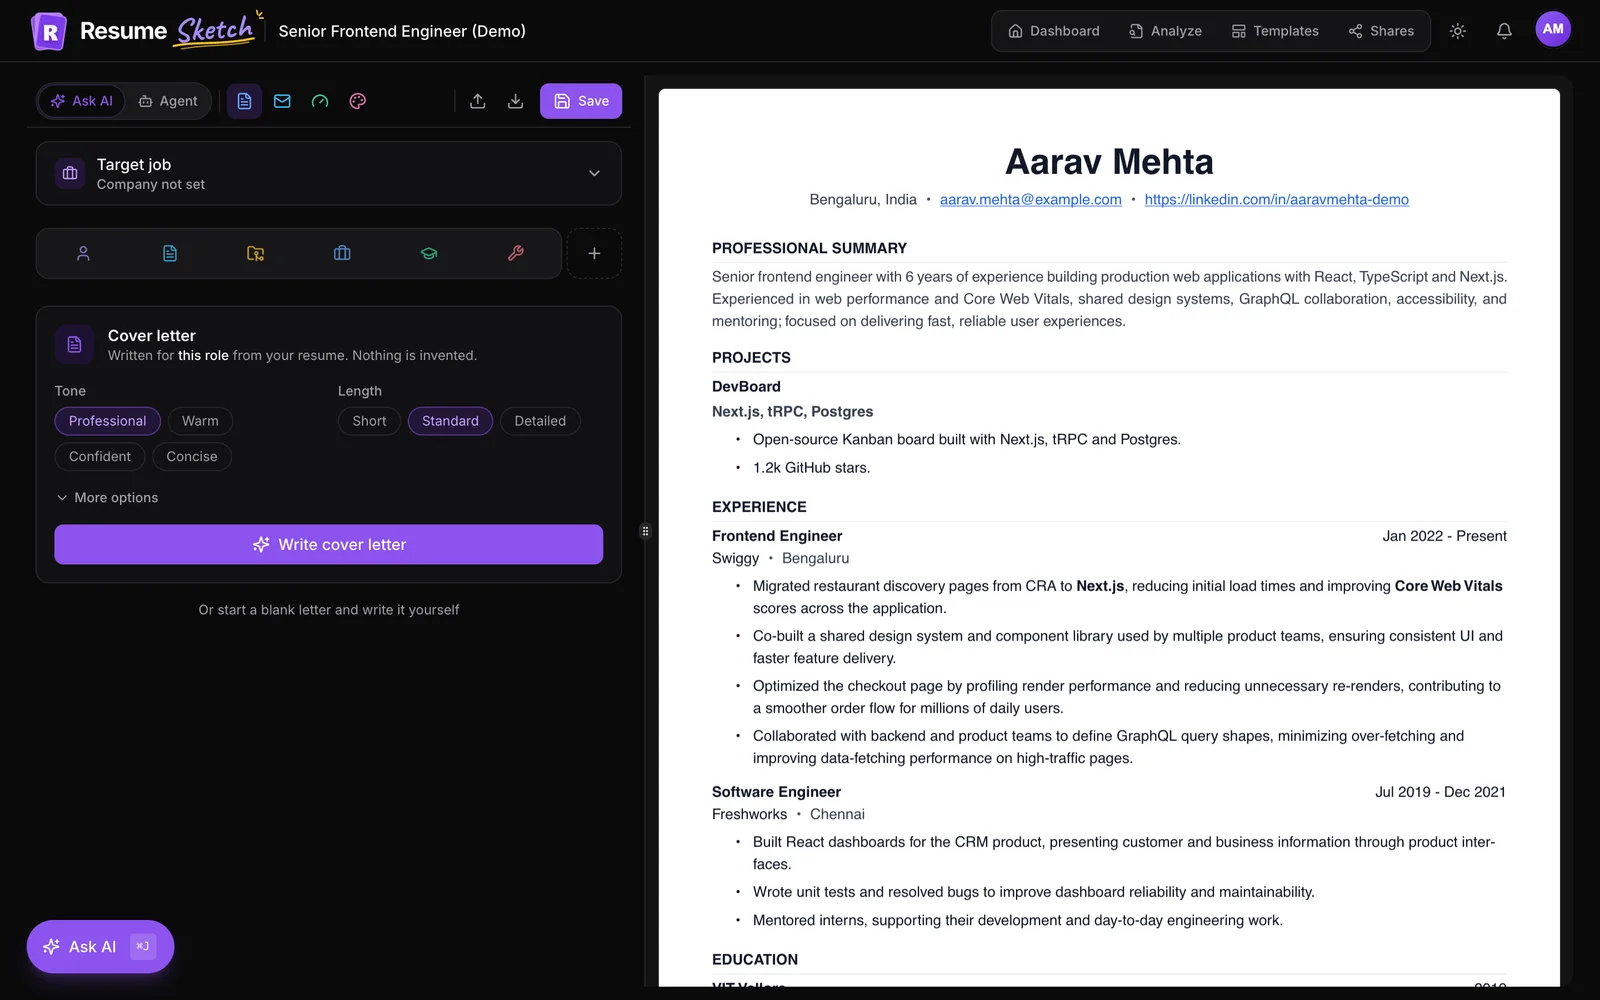Click the Save button
Screen dimensions: 1600x1000
tap(581, 101)
